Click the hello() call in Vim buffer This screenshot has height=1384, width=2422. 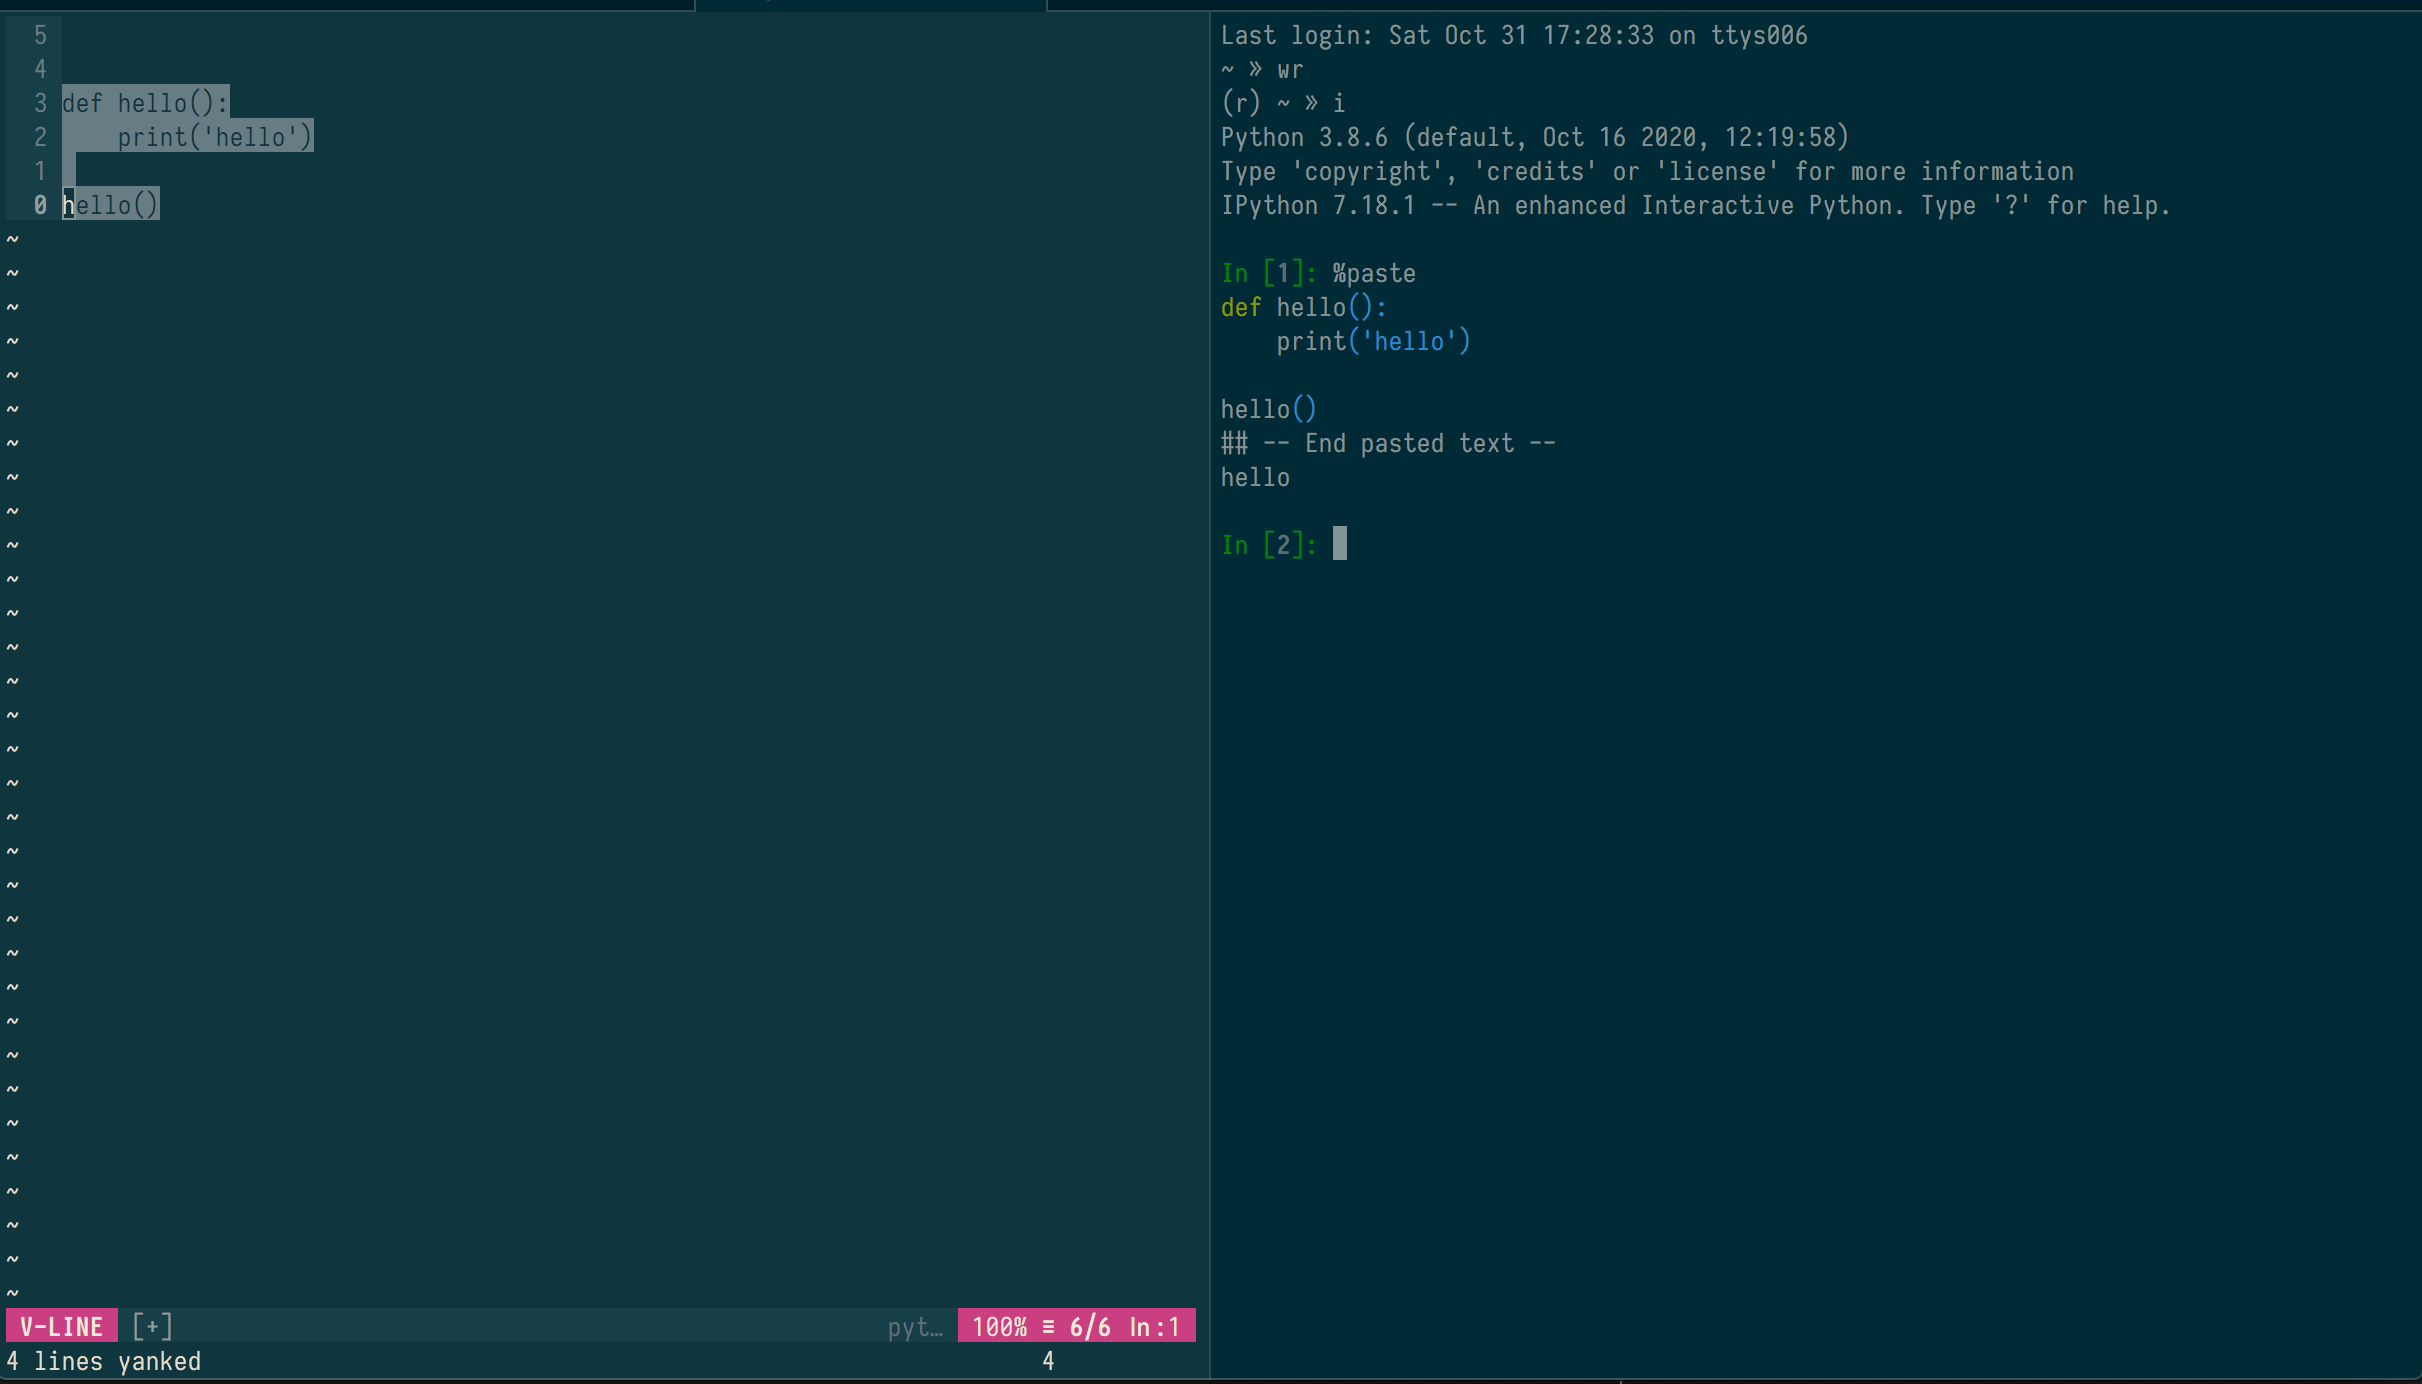coord(111,205)
